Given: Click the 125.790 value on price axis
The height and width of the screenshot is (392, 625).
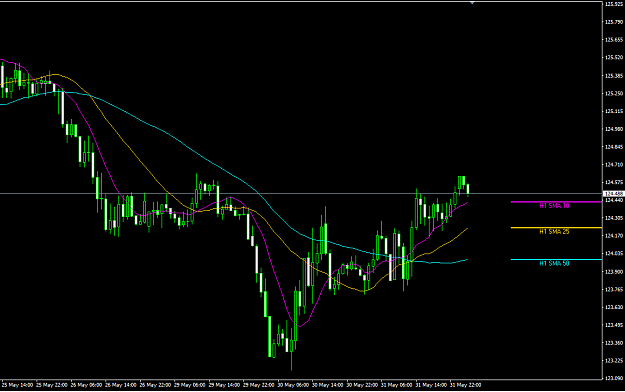Looking at the screenshot, I should [614, 22].
